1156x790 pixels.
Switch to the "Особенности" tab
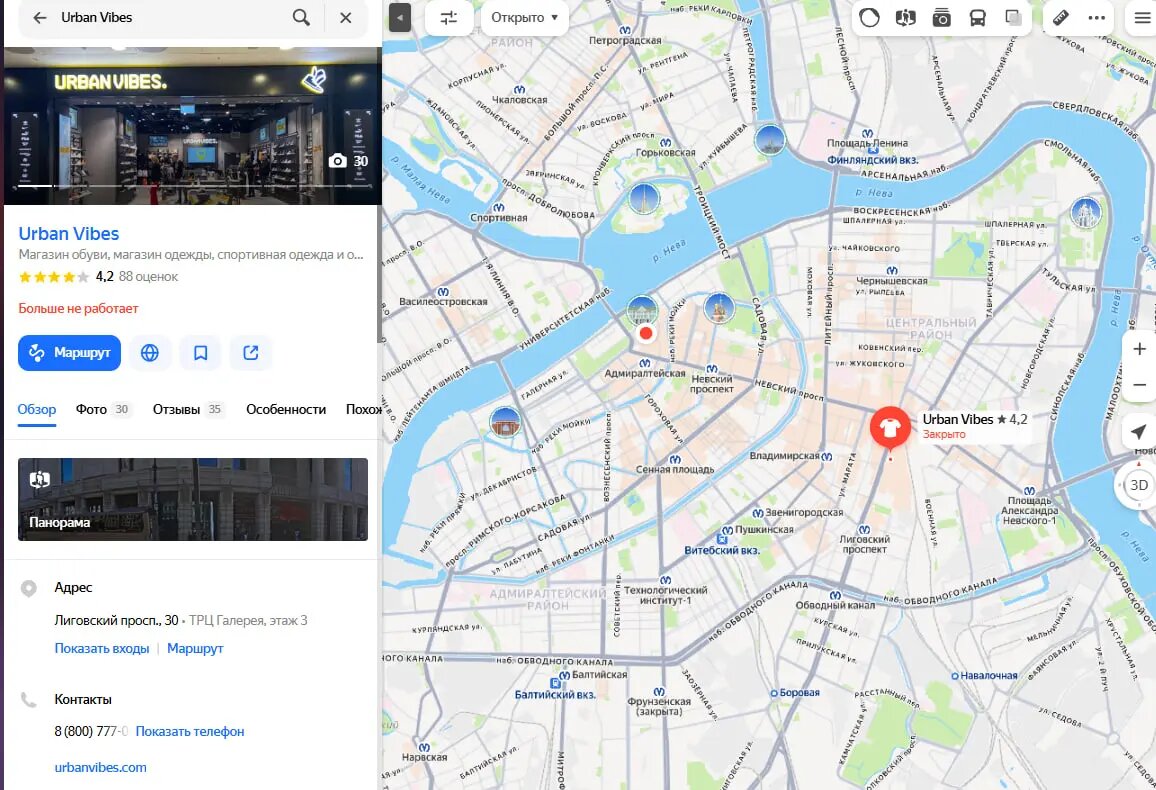tap(286, 410)
